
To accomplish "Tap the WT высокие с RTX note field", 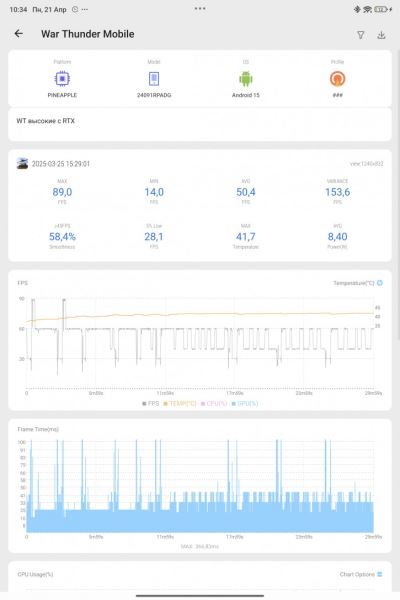I will 200,125.
